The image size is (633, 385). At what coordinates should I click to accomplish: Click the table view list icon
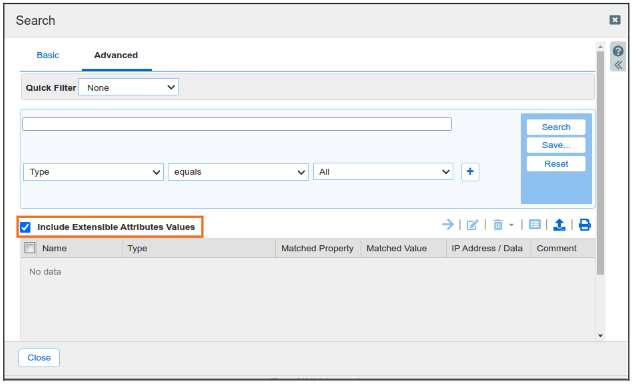534,224
